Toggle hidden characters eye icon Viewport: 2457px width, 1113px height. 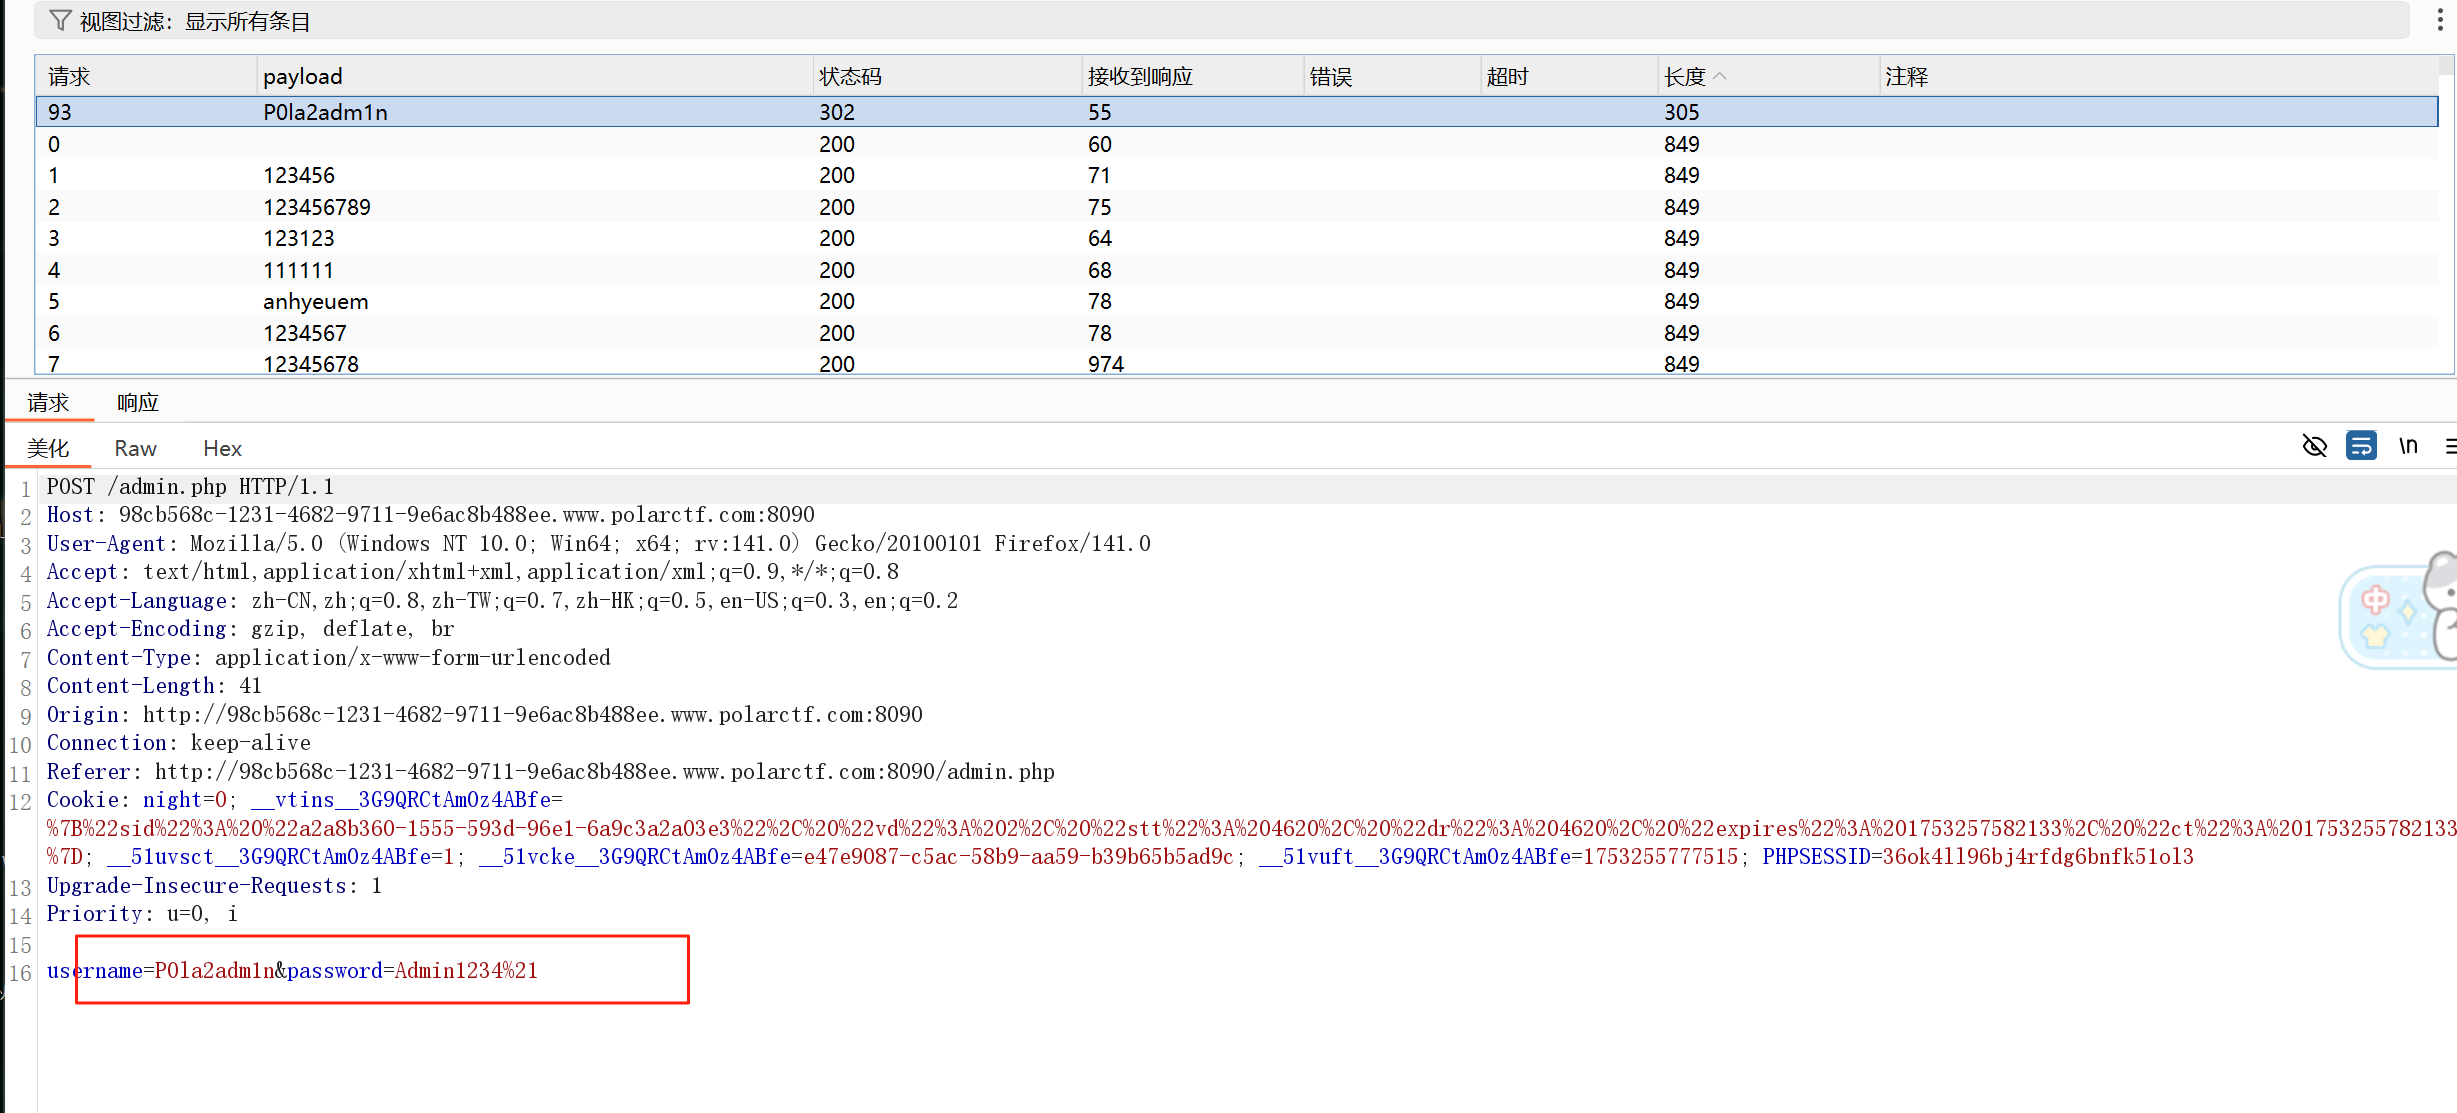[2314, 446]
